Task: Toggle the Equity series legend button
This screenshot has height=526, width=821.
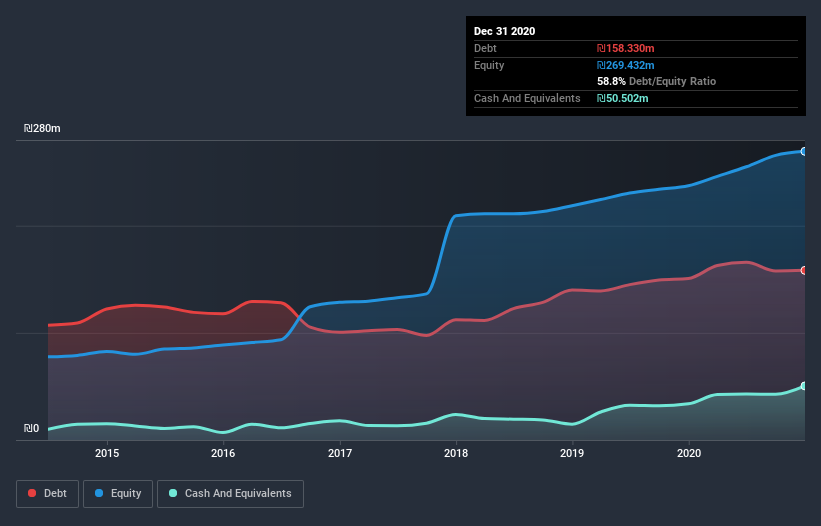Action: 118,494
